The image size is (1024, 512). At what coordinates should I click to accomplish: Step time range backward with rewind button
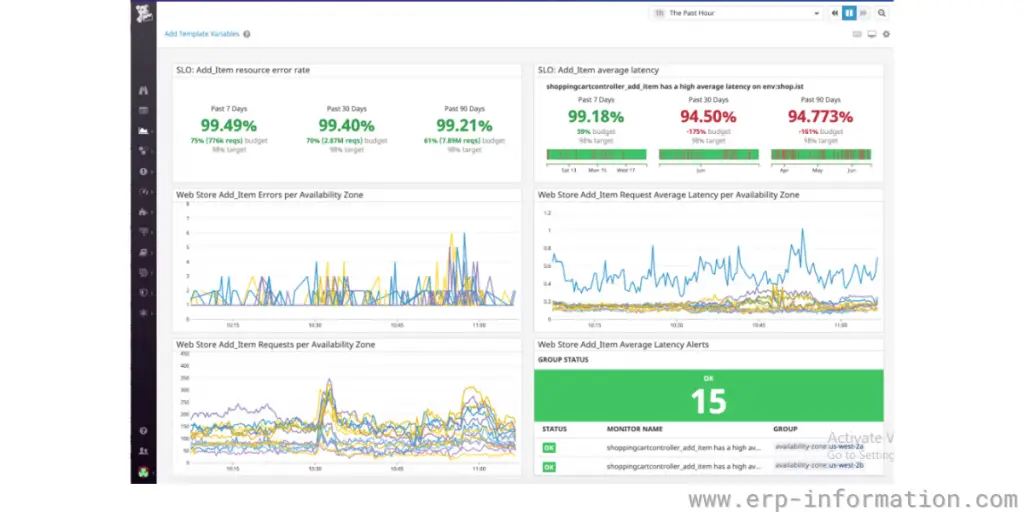click(835, 13)
